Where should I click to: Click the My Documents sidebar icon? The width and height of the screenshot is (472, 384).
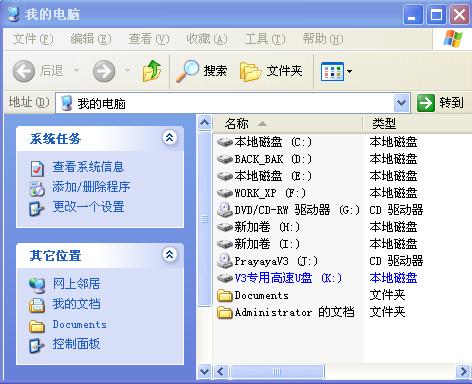37,305
